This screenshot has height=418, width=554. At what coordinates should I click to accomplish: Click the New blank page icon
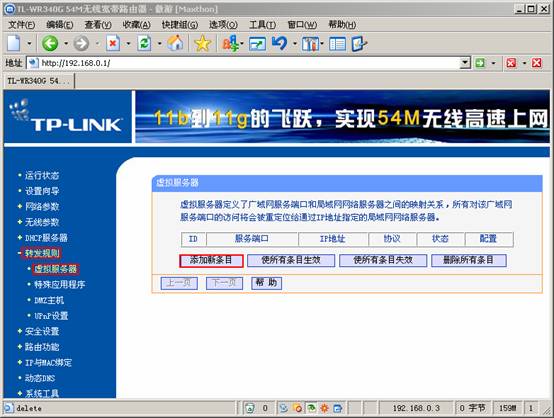click(x=14, y=43)
